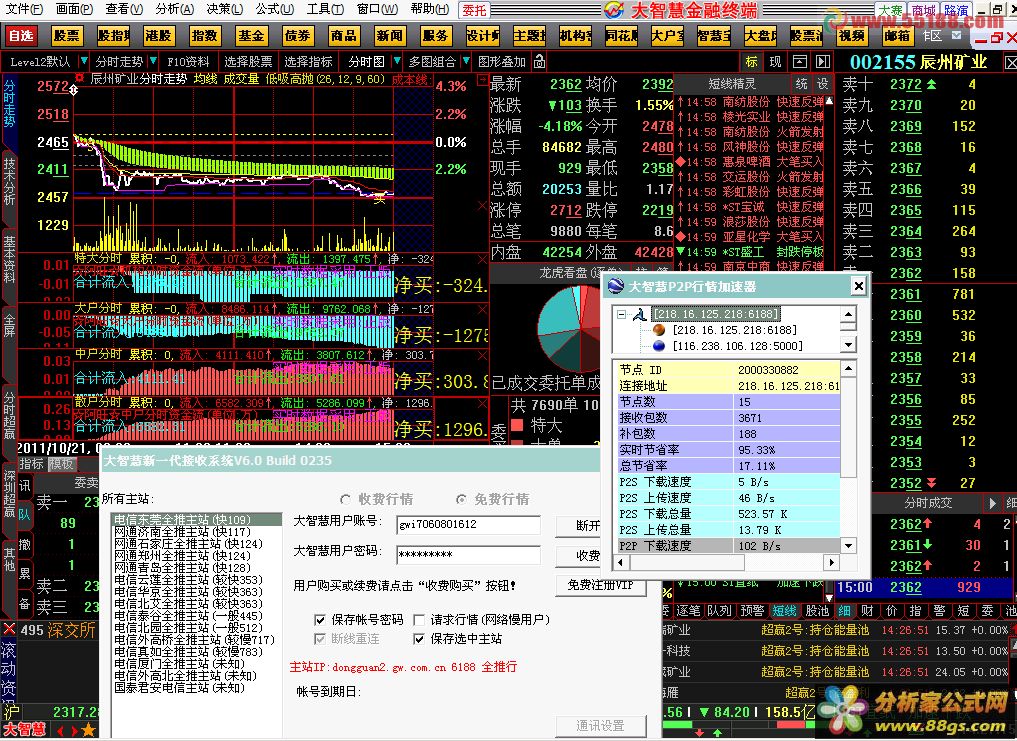Image resolution: width=1017 pixels, height=741 pixels.
Task: Toggle the 保存选中主站 checkbox
Action: [419, 639]
